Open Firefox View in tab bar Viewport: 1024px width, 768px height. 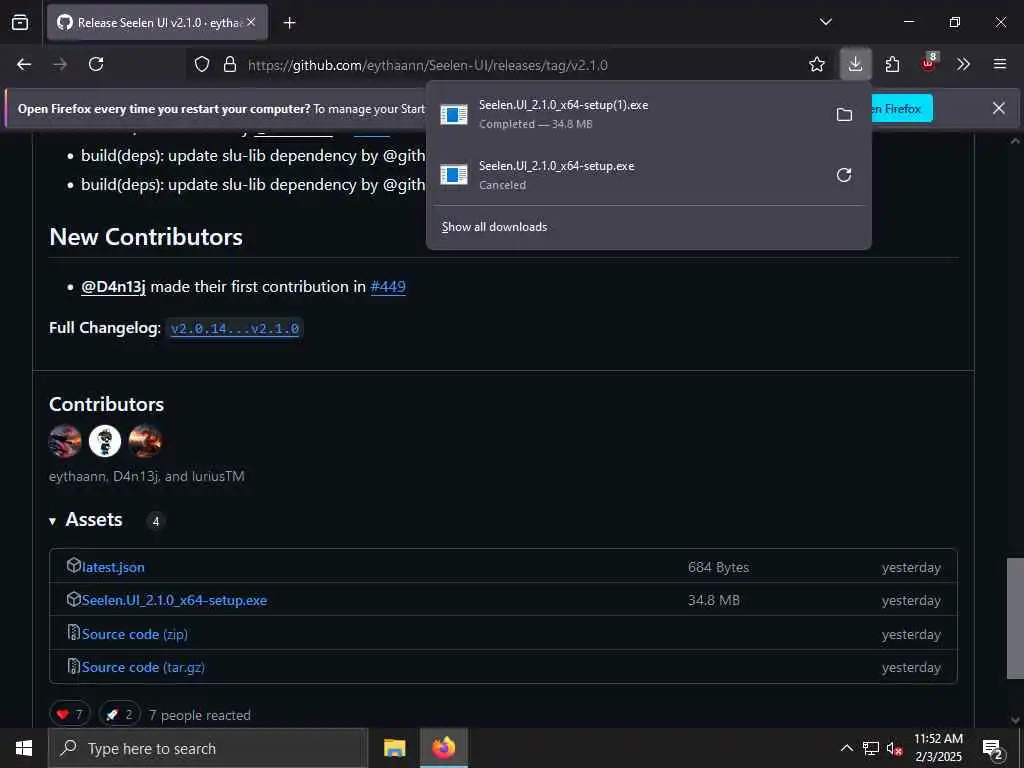tap(20, 23)
